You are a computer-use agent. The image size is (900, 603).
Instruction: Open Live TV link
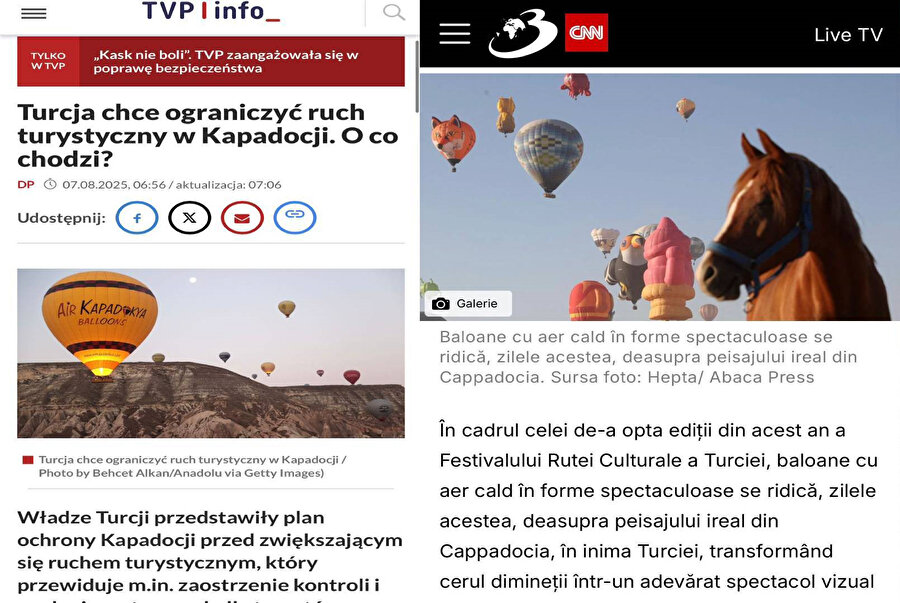pyautogui.click(x=848, y=35)
